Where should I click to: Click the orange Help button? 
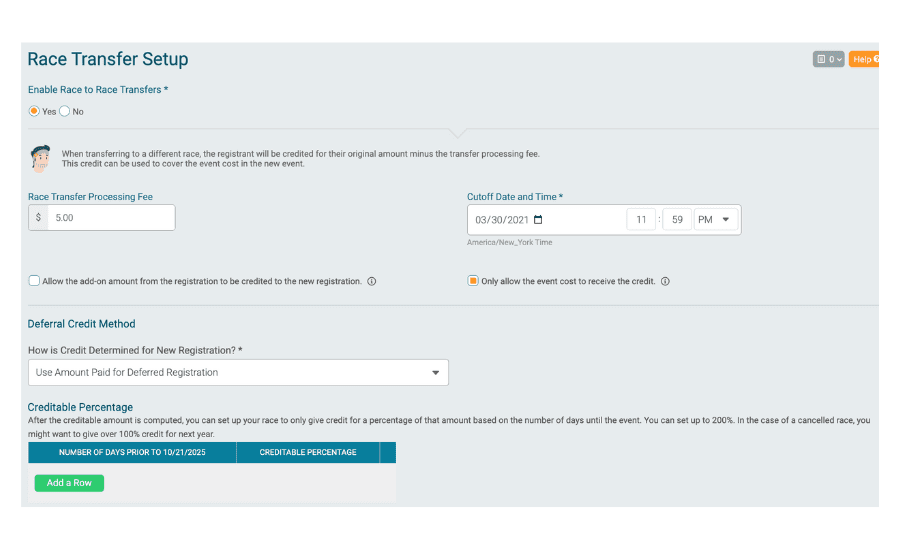click(864, 59)
